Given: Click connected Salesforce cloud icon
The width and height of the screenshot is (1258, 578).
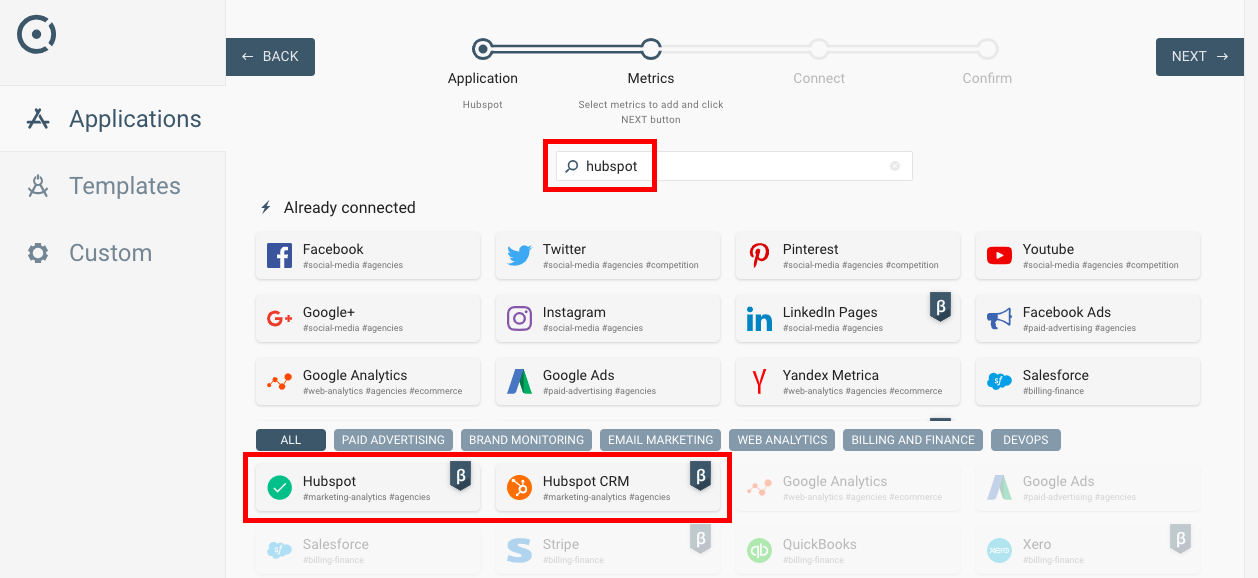Looking at the screenshot, I should 999,382.
